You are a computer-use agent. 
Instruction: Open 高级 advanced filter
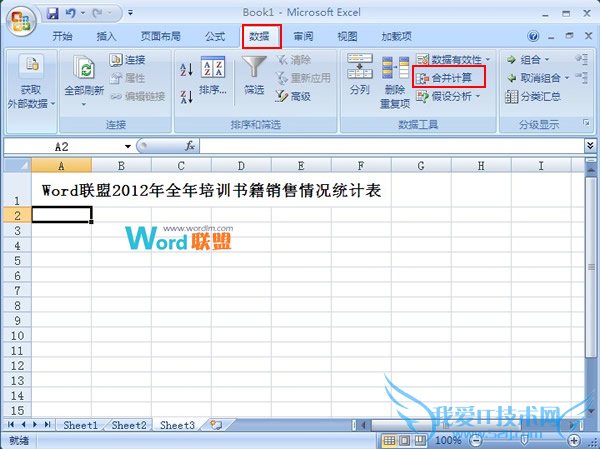click(x=293, y=96)
